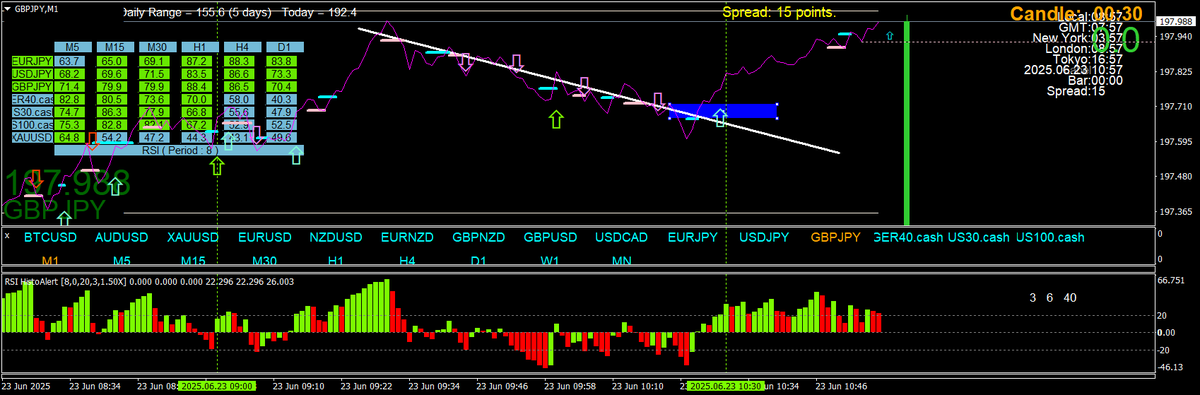
Task: Switch to H4 timeframe in switcher panel
Action: [407, 261]
